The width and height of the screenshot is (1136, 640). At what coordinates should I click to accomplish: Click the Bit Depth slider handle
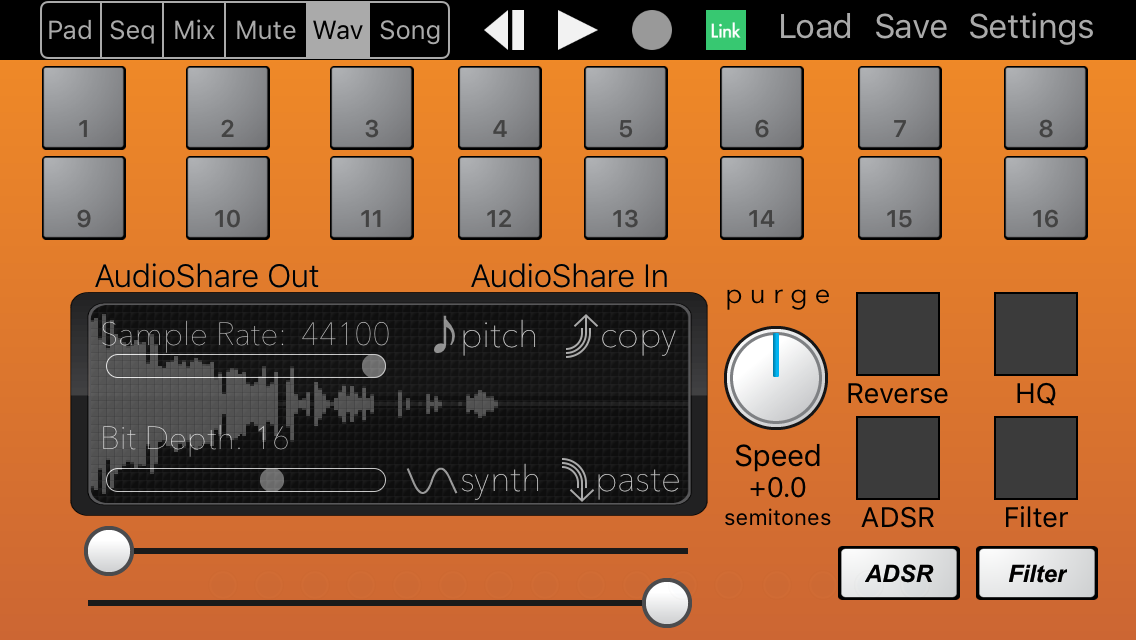[x=272, y=480]
